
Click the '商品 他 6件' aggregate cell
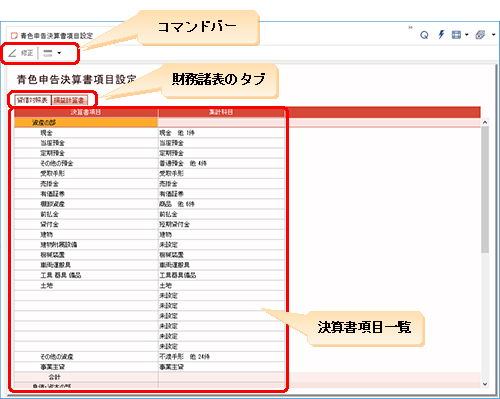point(221,204)
